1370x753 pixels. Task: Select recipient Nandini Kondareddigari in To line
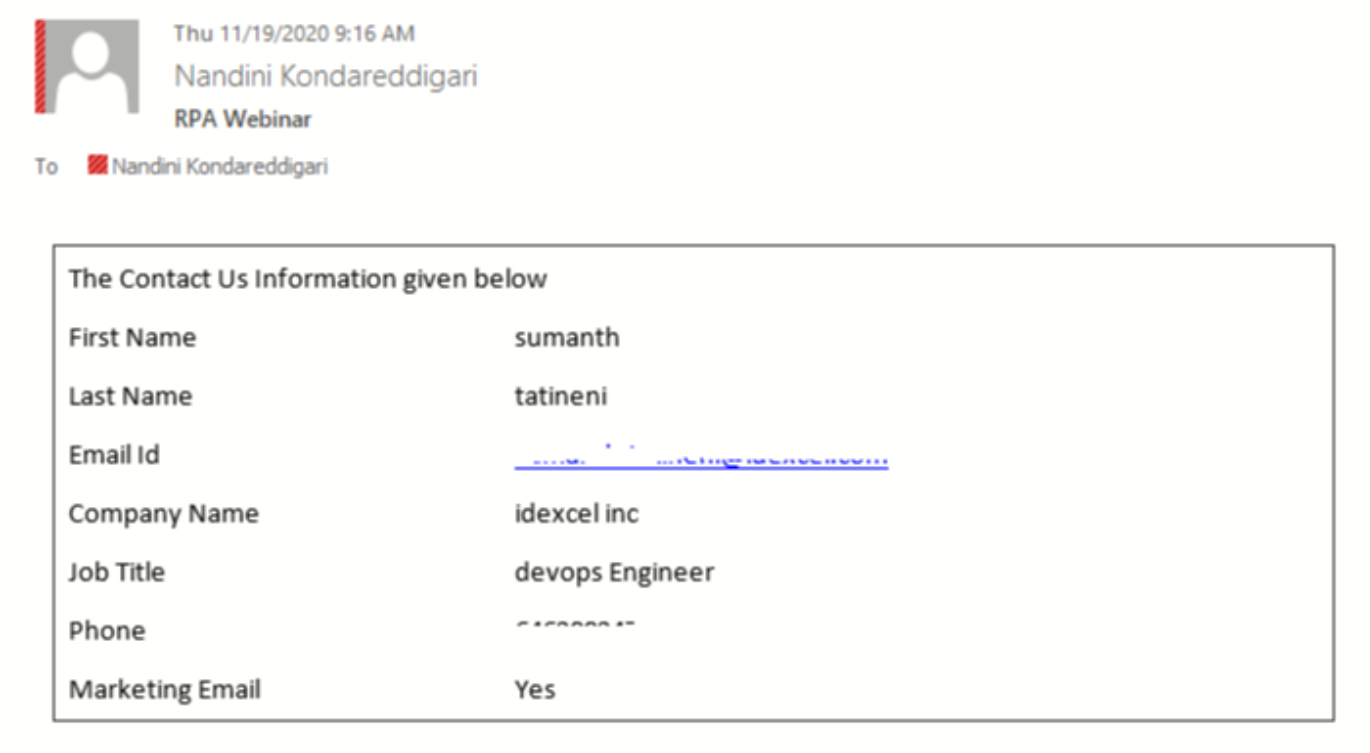pyautogui.click(x=219, y=166)
